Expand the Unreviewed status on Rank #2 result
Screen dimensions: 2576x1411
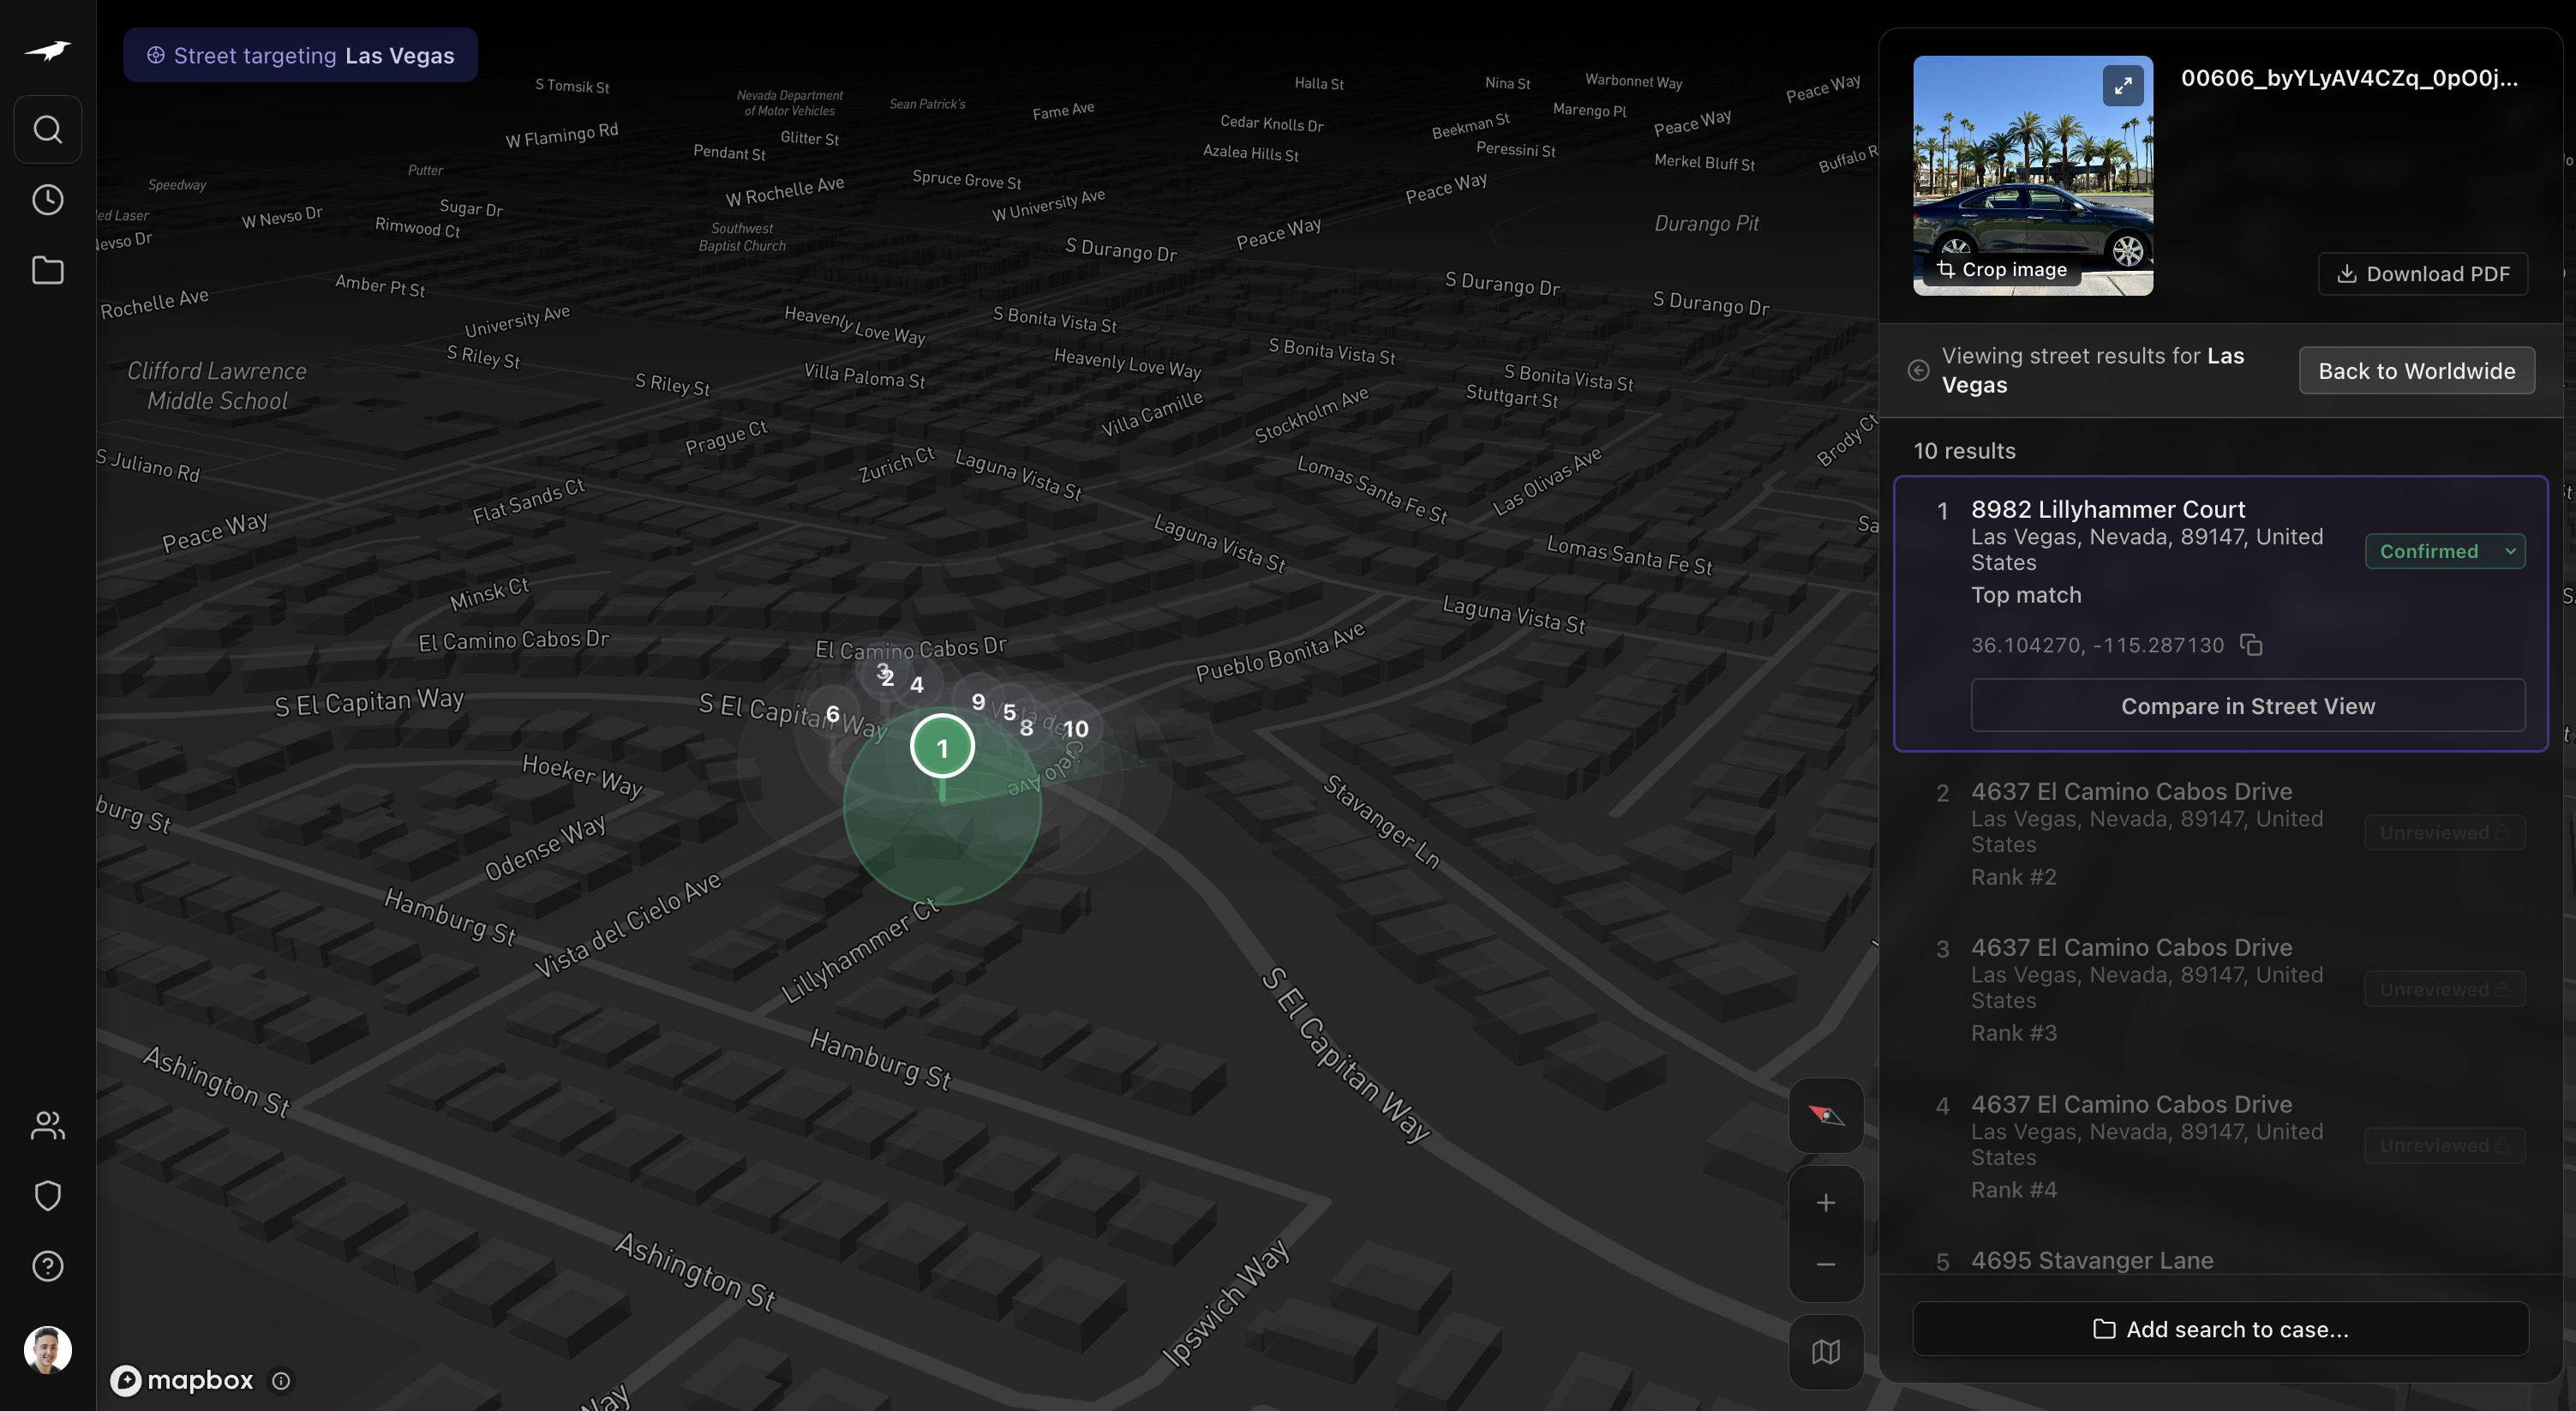point(2444,832)
